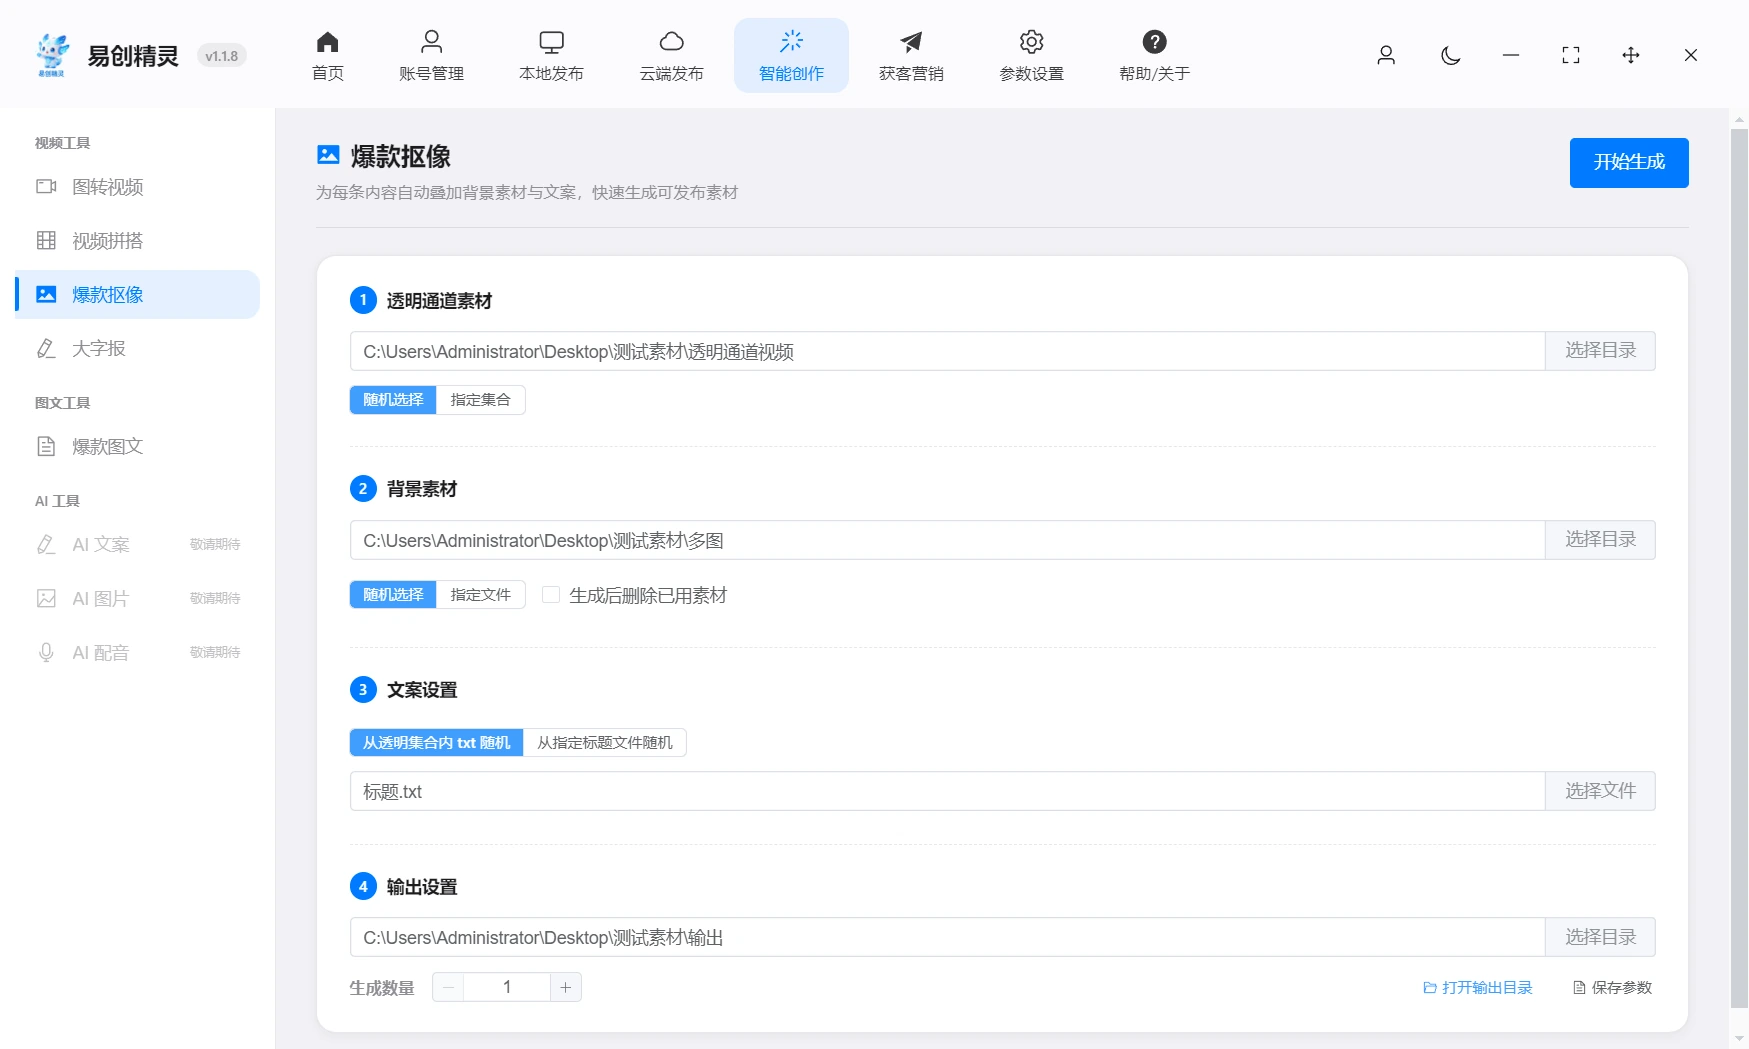Click AI 配音 microphone item
1749x1049 pixels.
click(x=138, y=653)
